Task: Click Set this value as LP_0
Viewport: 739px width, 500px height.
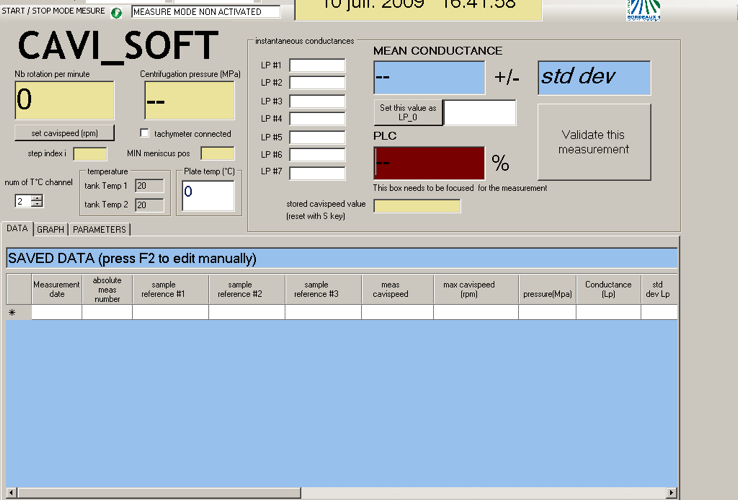Action: point(407,112)
